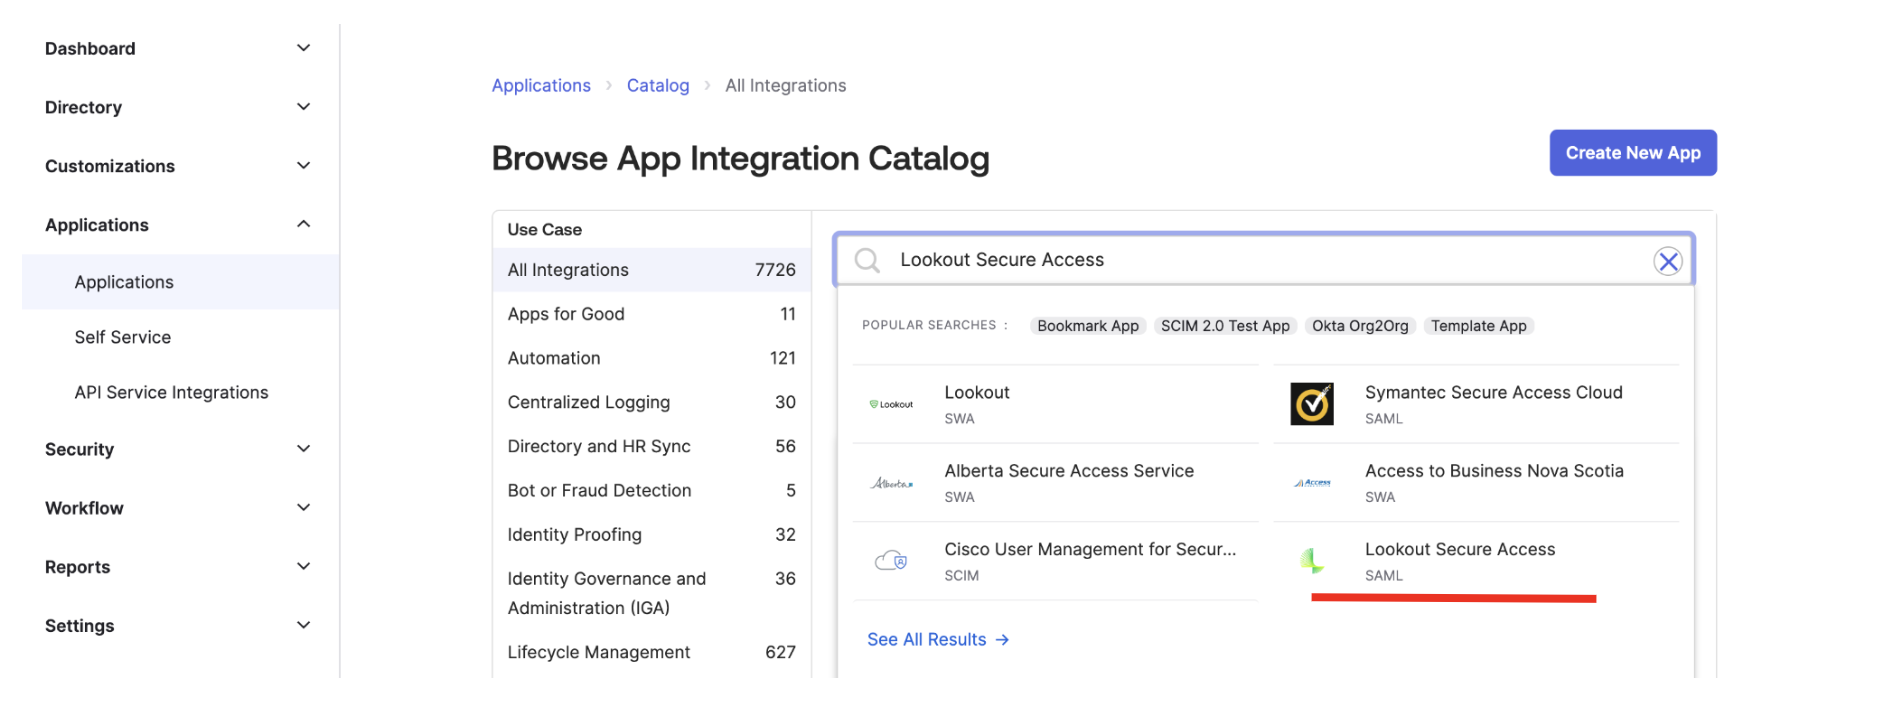Select the Bookmark App popular search
Viewport: 1882px width, 712px height.
pos(1088,326)
